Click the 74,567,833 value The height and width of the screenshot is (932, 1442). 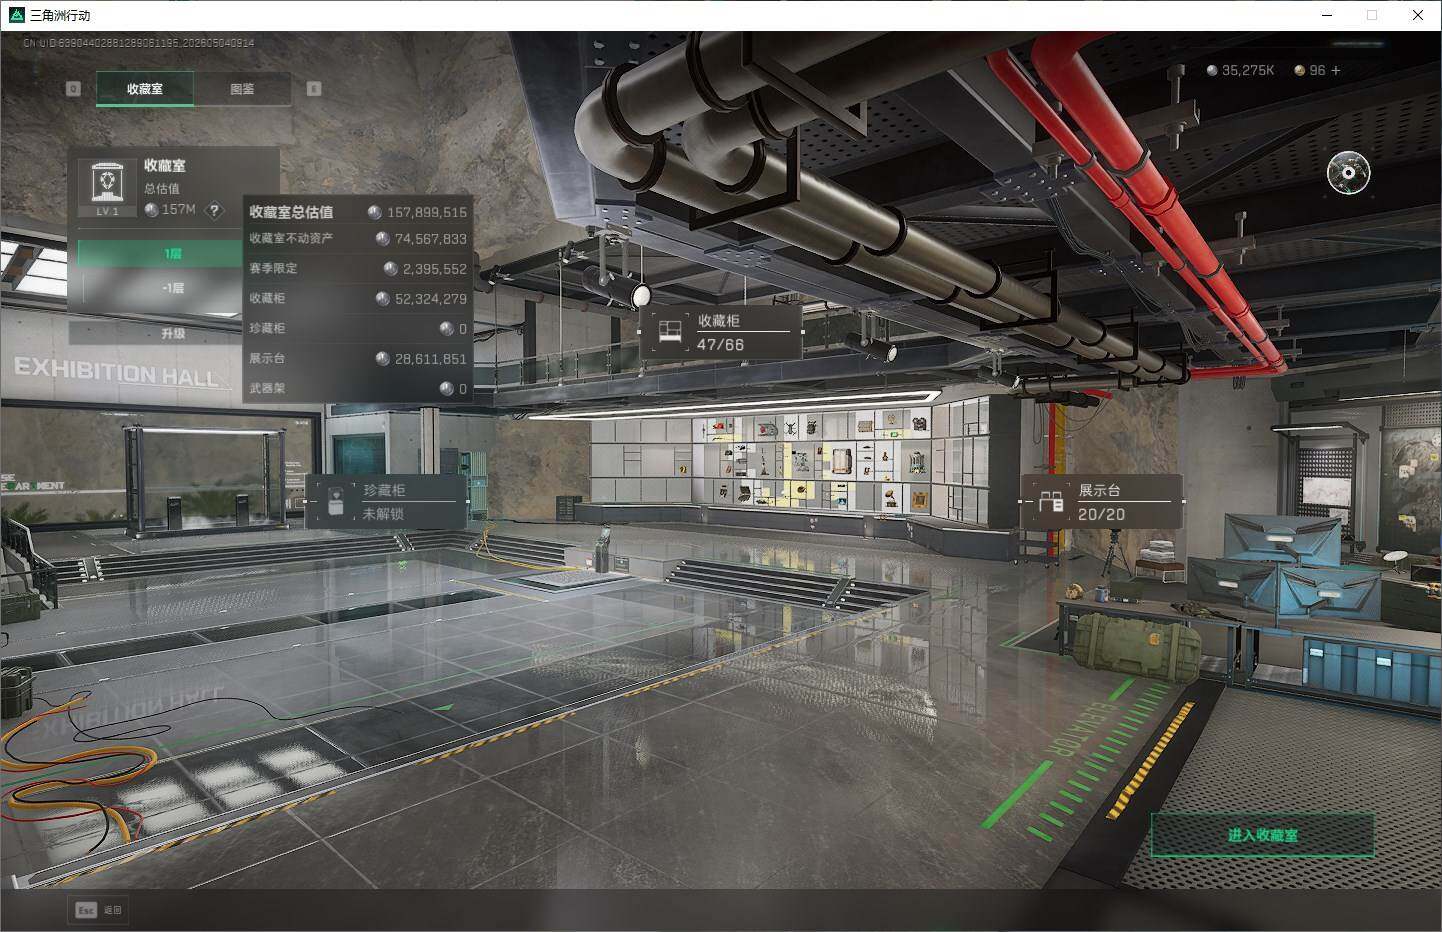[431, 239]
